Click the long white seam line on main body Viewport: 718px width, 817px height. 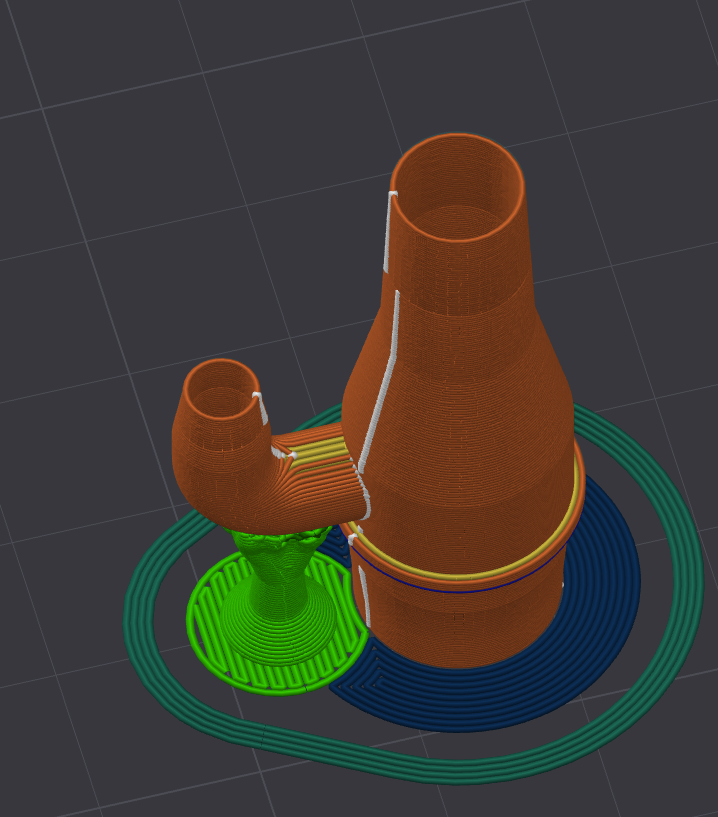coord(384,380)
